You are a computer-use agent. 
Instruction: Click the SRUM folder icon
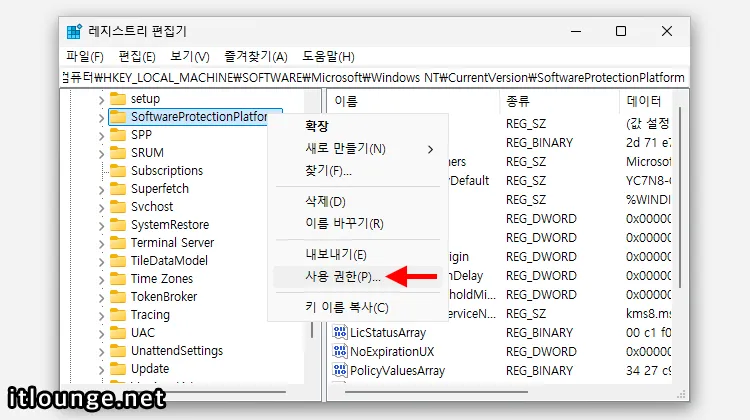point(118,153)
